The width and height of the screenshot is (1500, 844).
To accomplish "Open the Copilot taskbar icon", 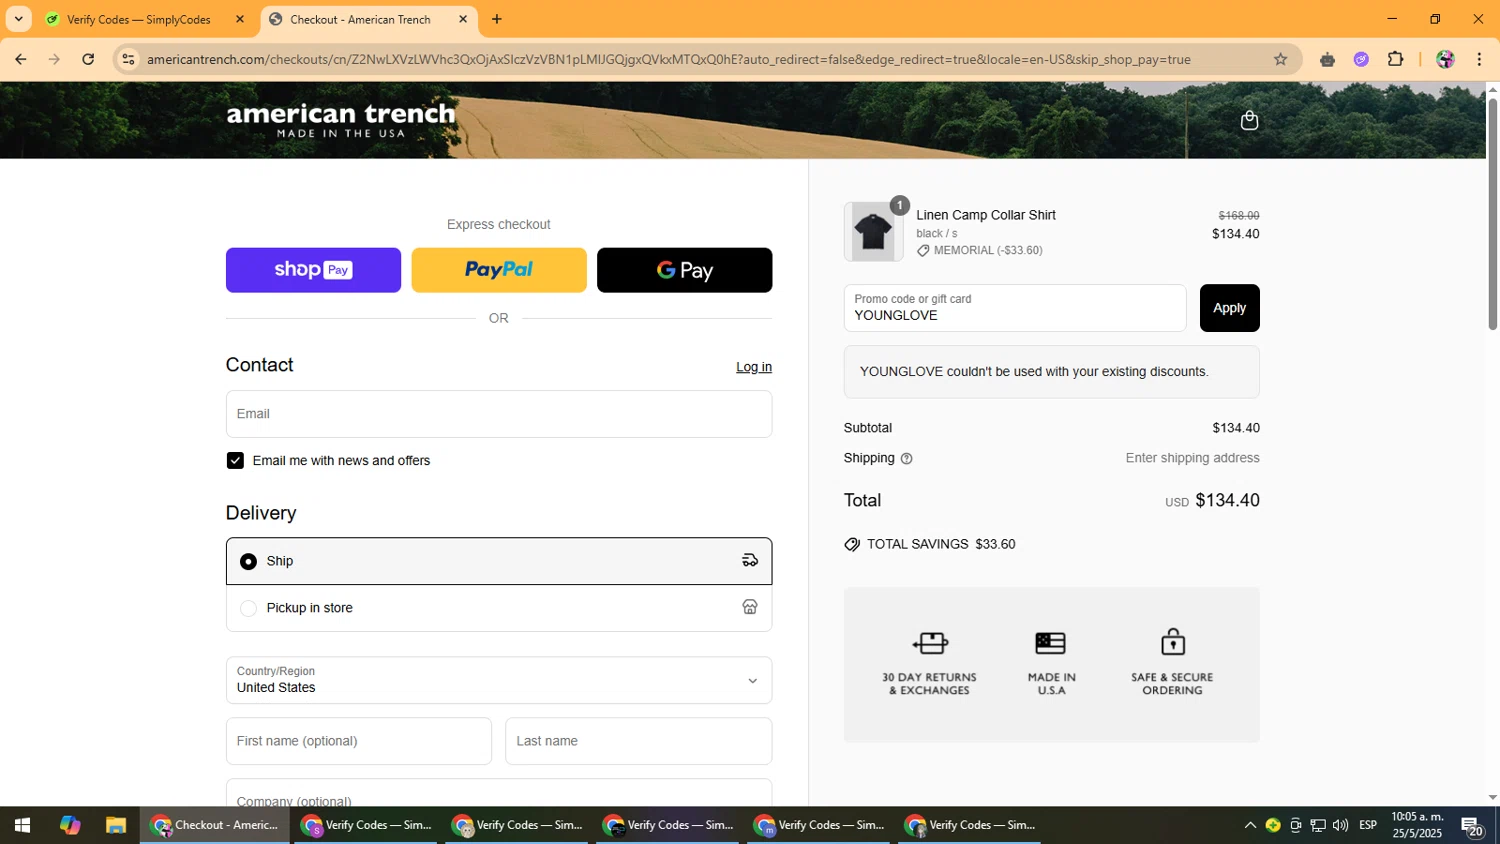I will click(69, 825).
